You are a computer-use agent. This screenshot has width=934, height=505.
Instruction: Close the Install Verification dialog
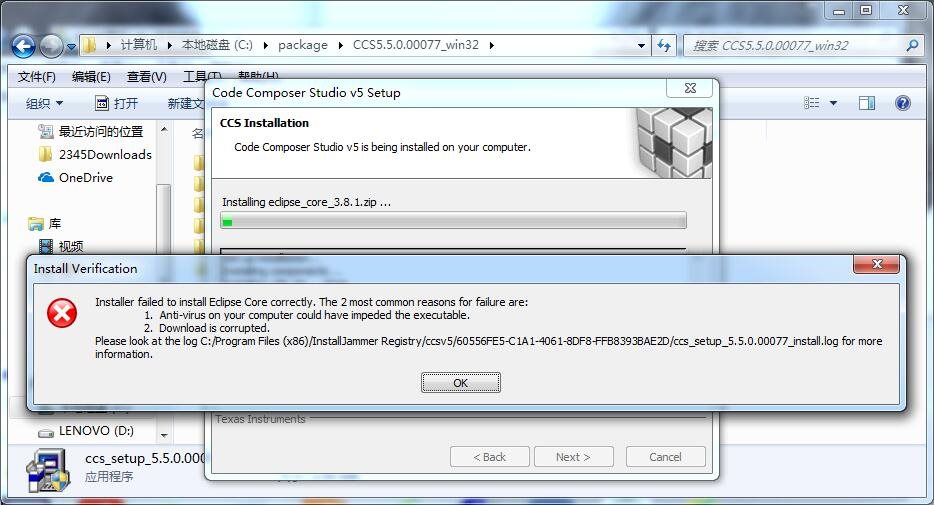(x=876, y=264)
